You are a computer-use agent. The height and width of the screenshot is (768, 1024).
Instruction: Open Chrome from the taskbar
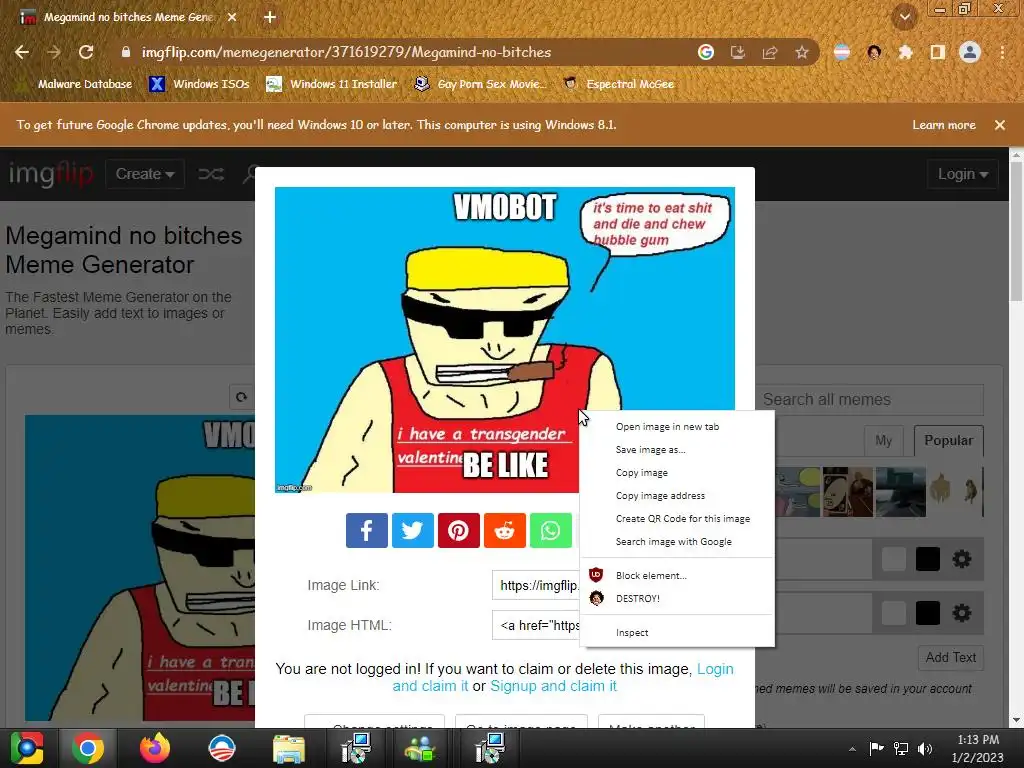click(x=88, y=748)
